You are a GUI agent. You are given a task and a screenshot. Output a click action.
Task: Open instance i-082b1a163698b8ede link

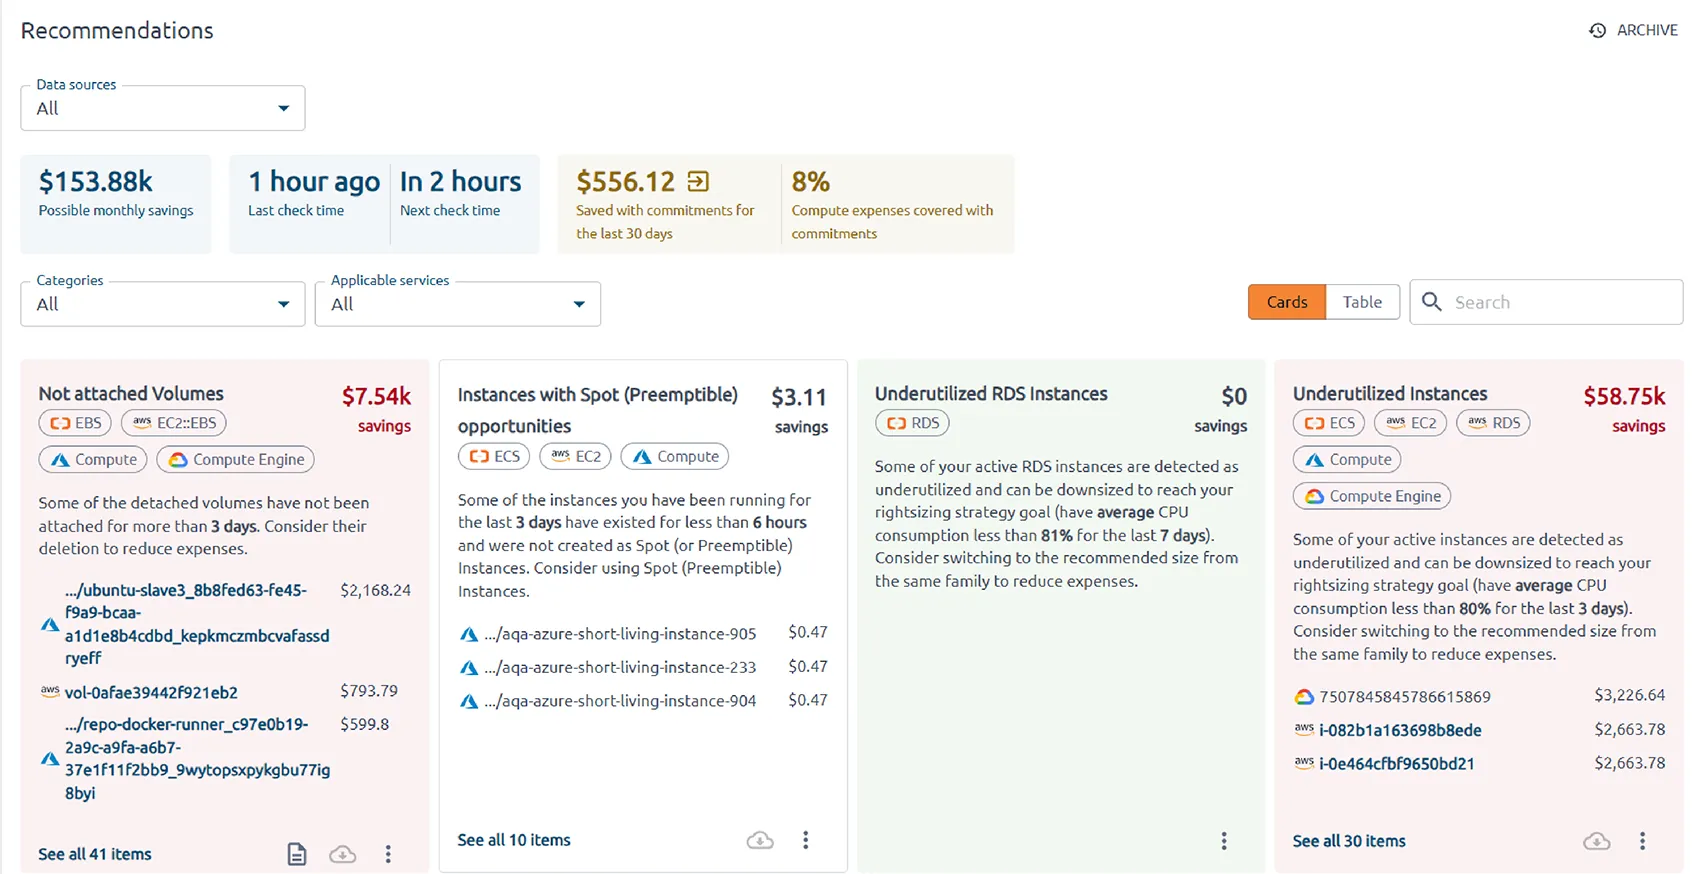point(1400,730)
